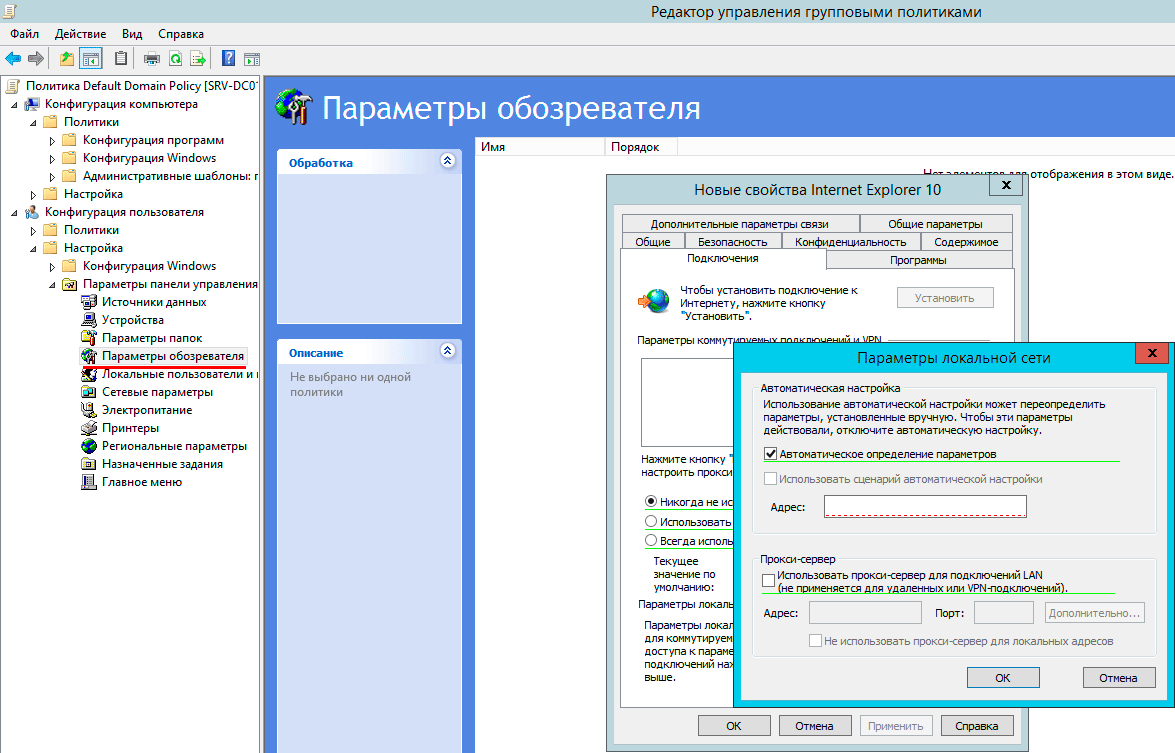Toggle Автоматическое определение параметров checkbox
Screen dimensions: 1175x753
[770, 454]
